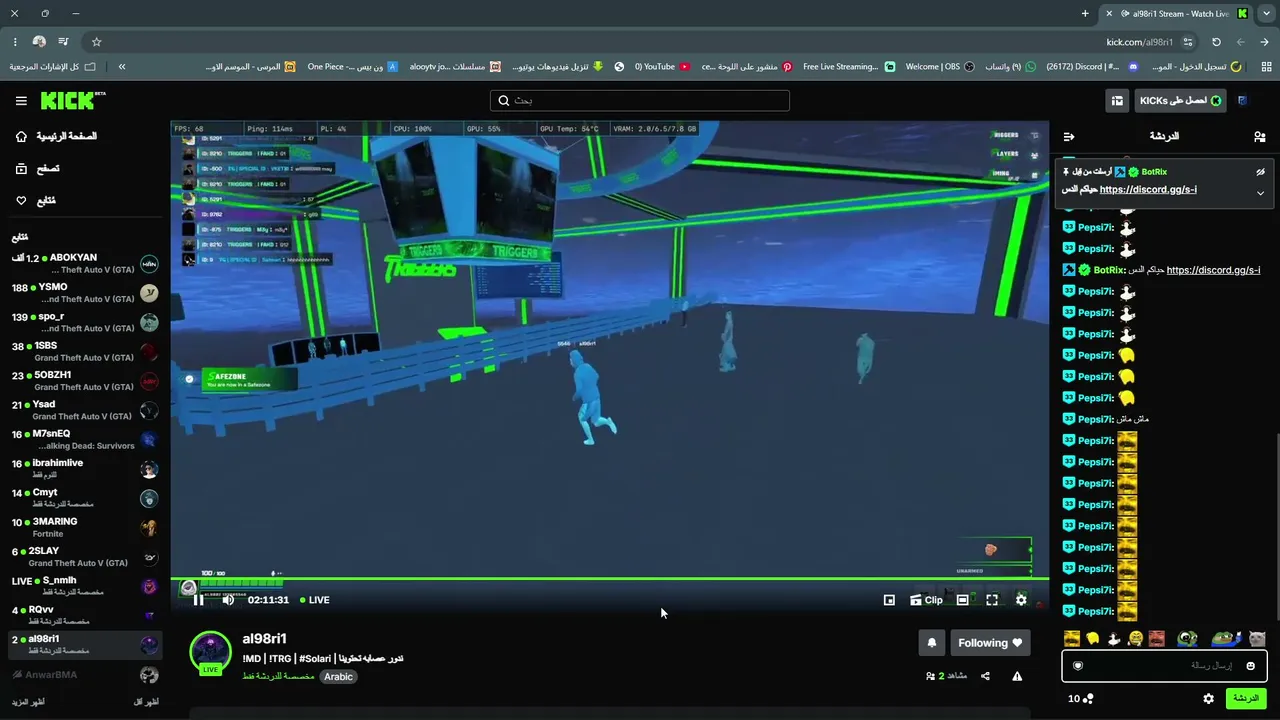Open YSMO channel in sidebar
The width and height of the screenshot is (1280, 720).
(85, 293)
